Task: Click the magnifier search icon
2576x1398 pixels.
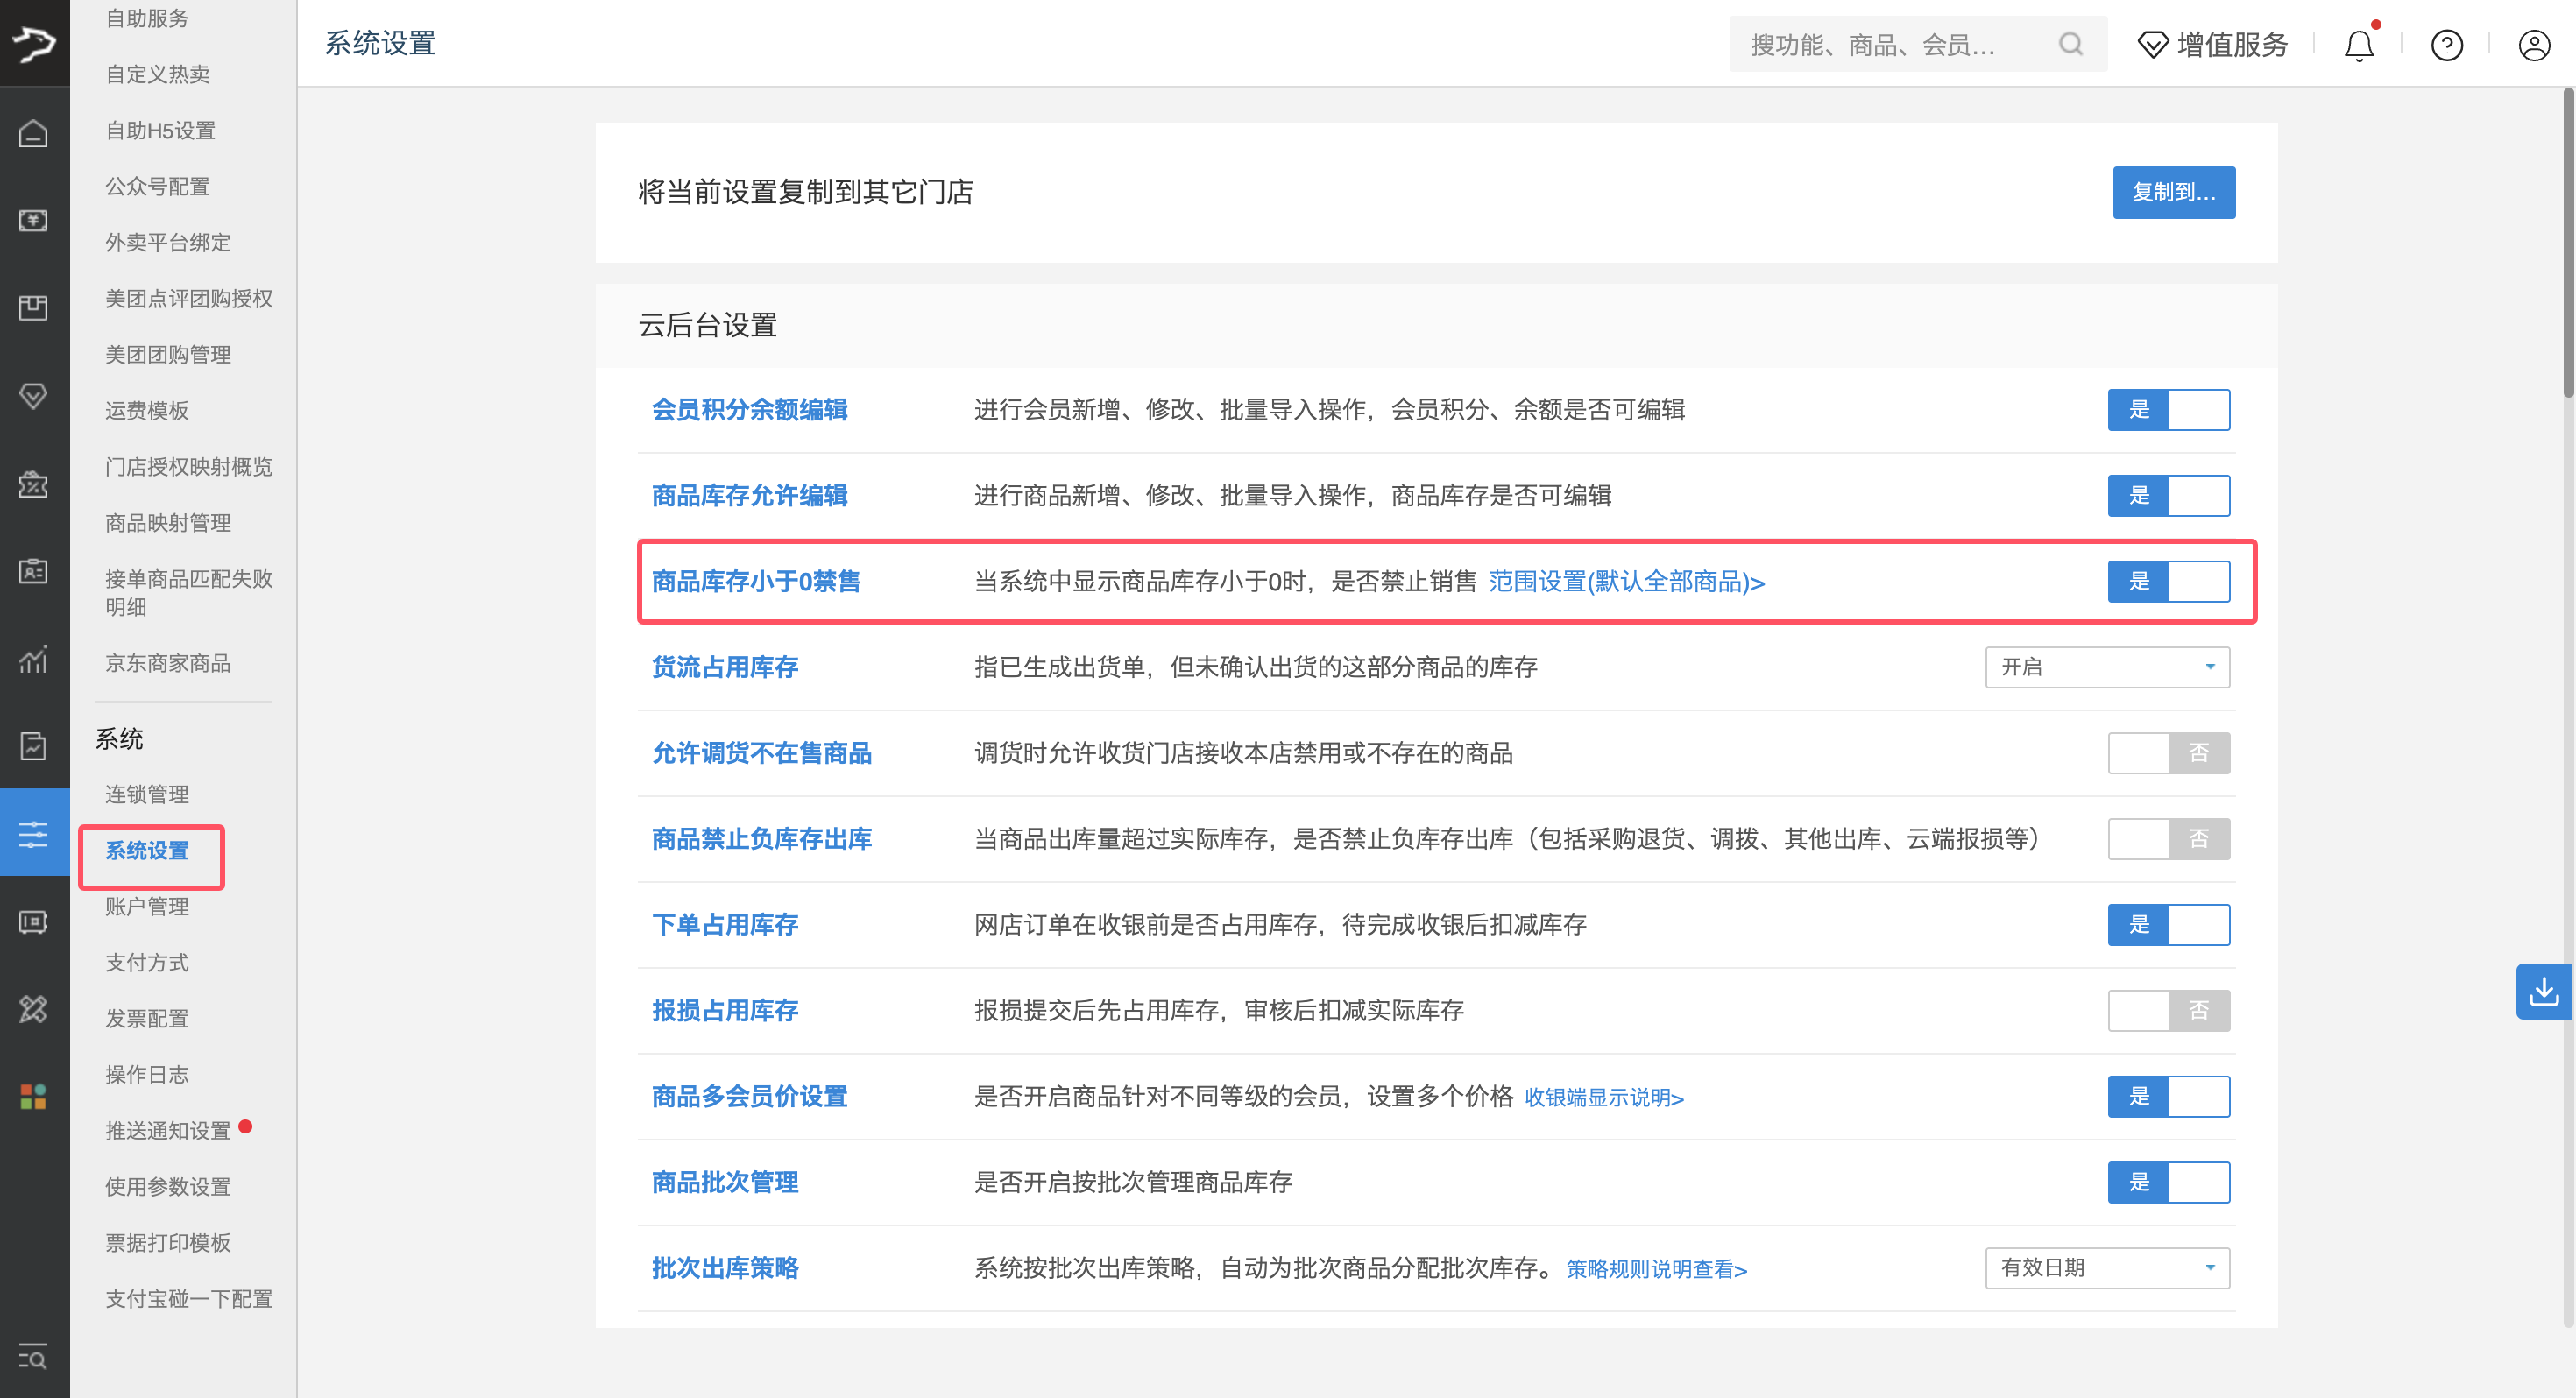Action: pyautogui.click(x=2071, y=44)
